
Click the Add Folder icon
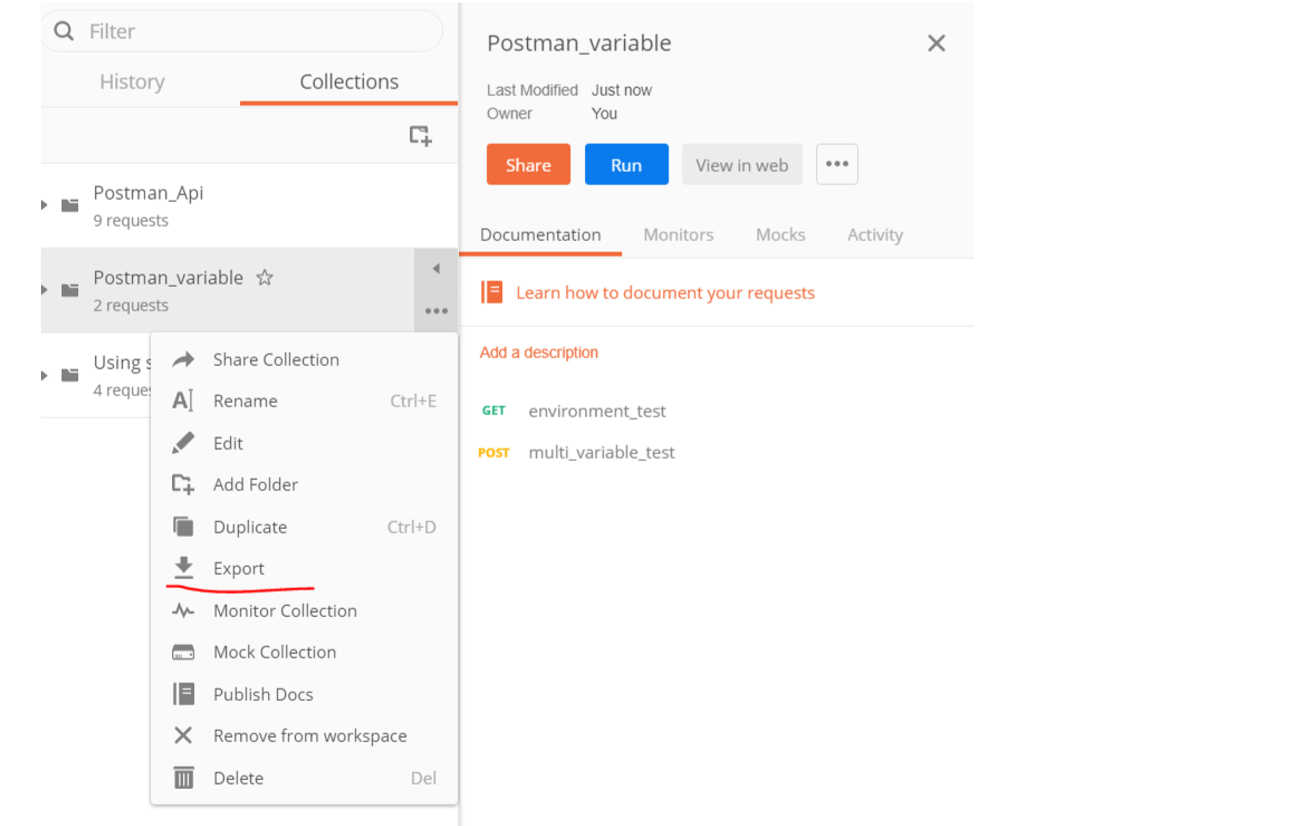coord(183,485)
